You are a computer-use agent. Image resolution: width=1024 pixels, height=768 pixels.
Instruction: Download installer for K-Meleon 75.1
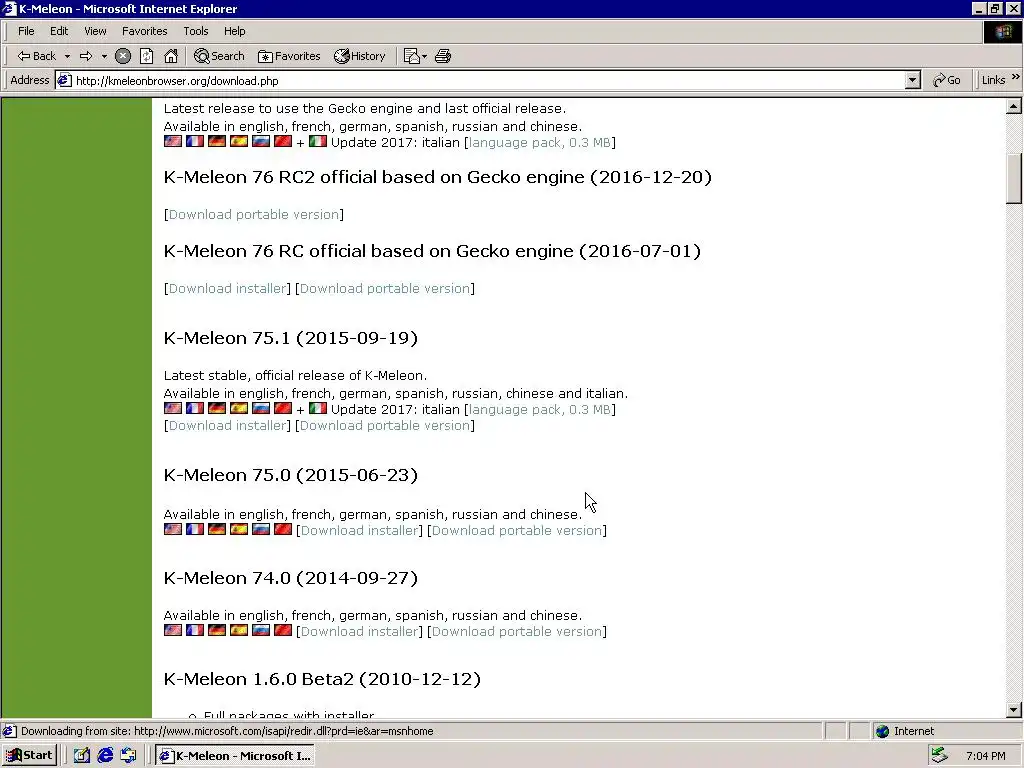tap(227, 426)
